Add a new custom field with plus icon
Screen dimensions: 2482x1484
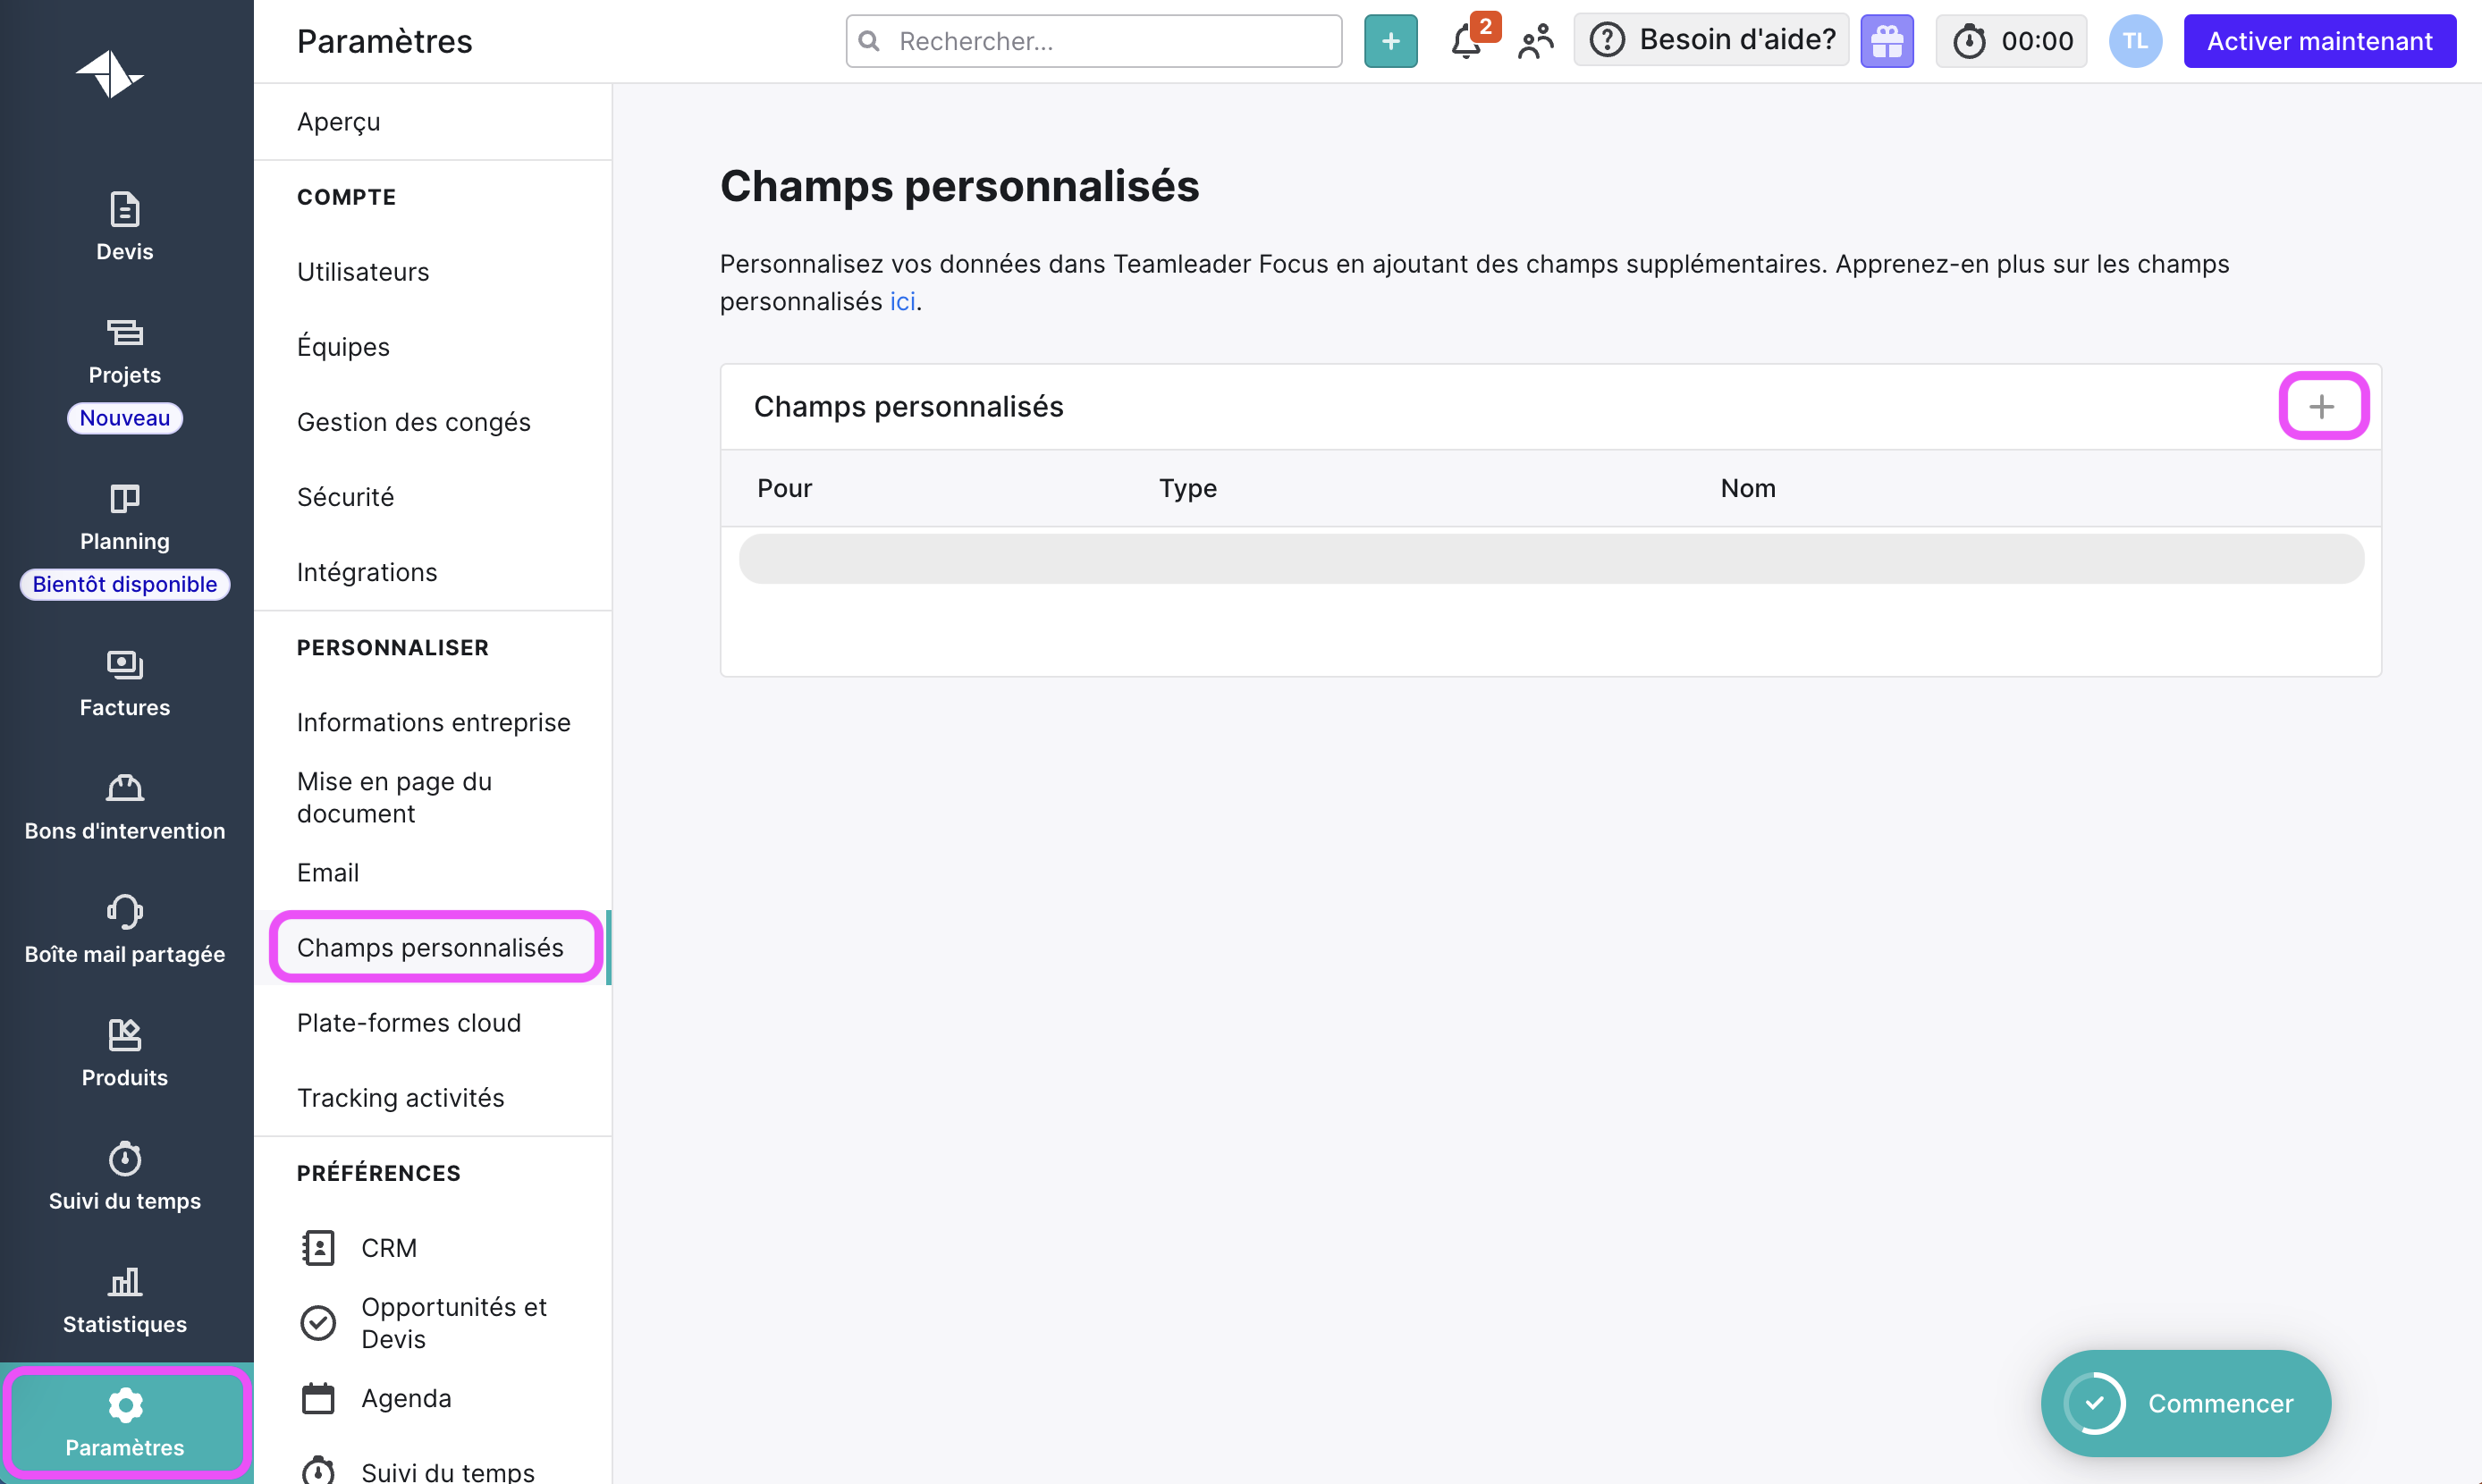[x=2322, y=406]
